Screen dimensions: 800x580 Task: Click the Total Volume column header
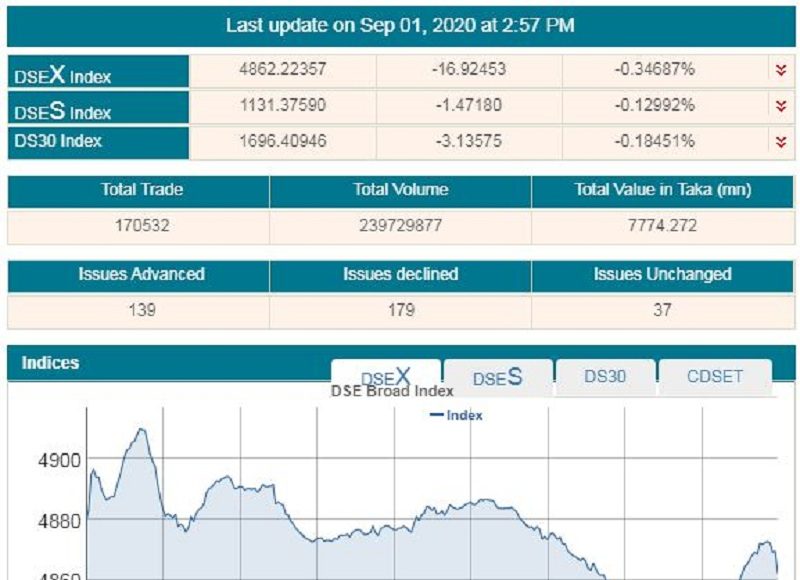tap(400, 190)
